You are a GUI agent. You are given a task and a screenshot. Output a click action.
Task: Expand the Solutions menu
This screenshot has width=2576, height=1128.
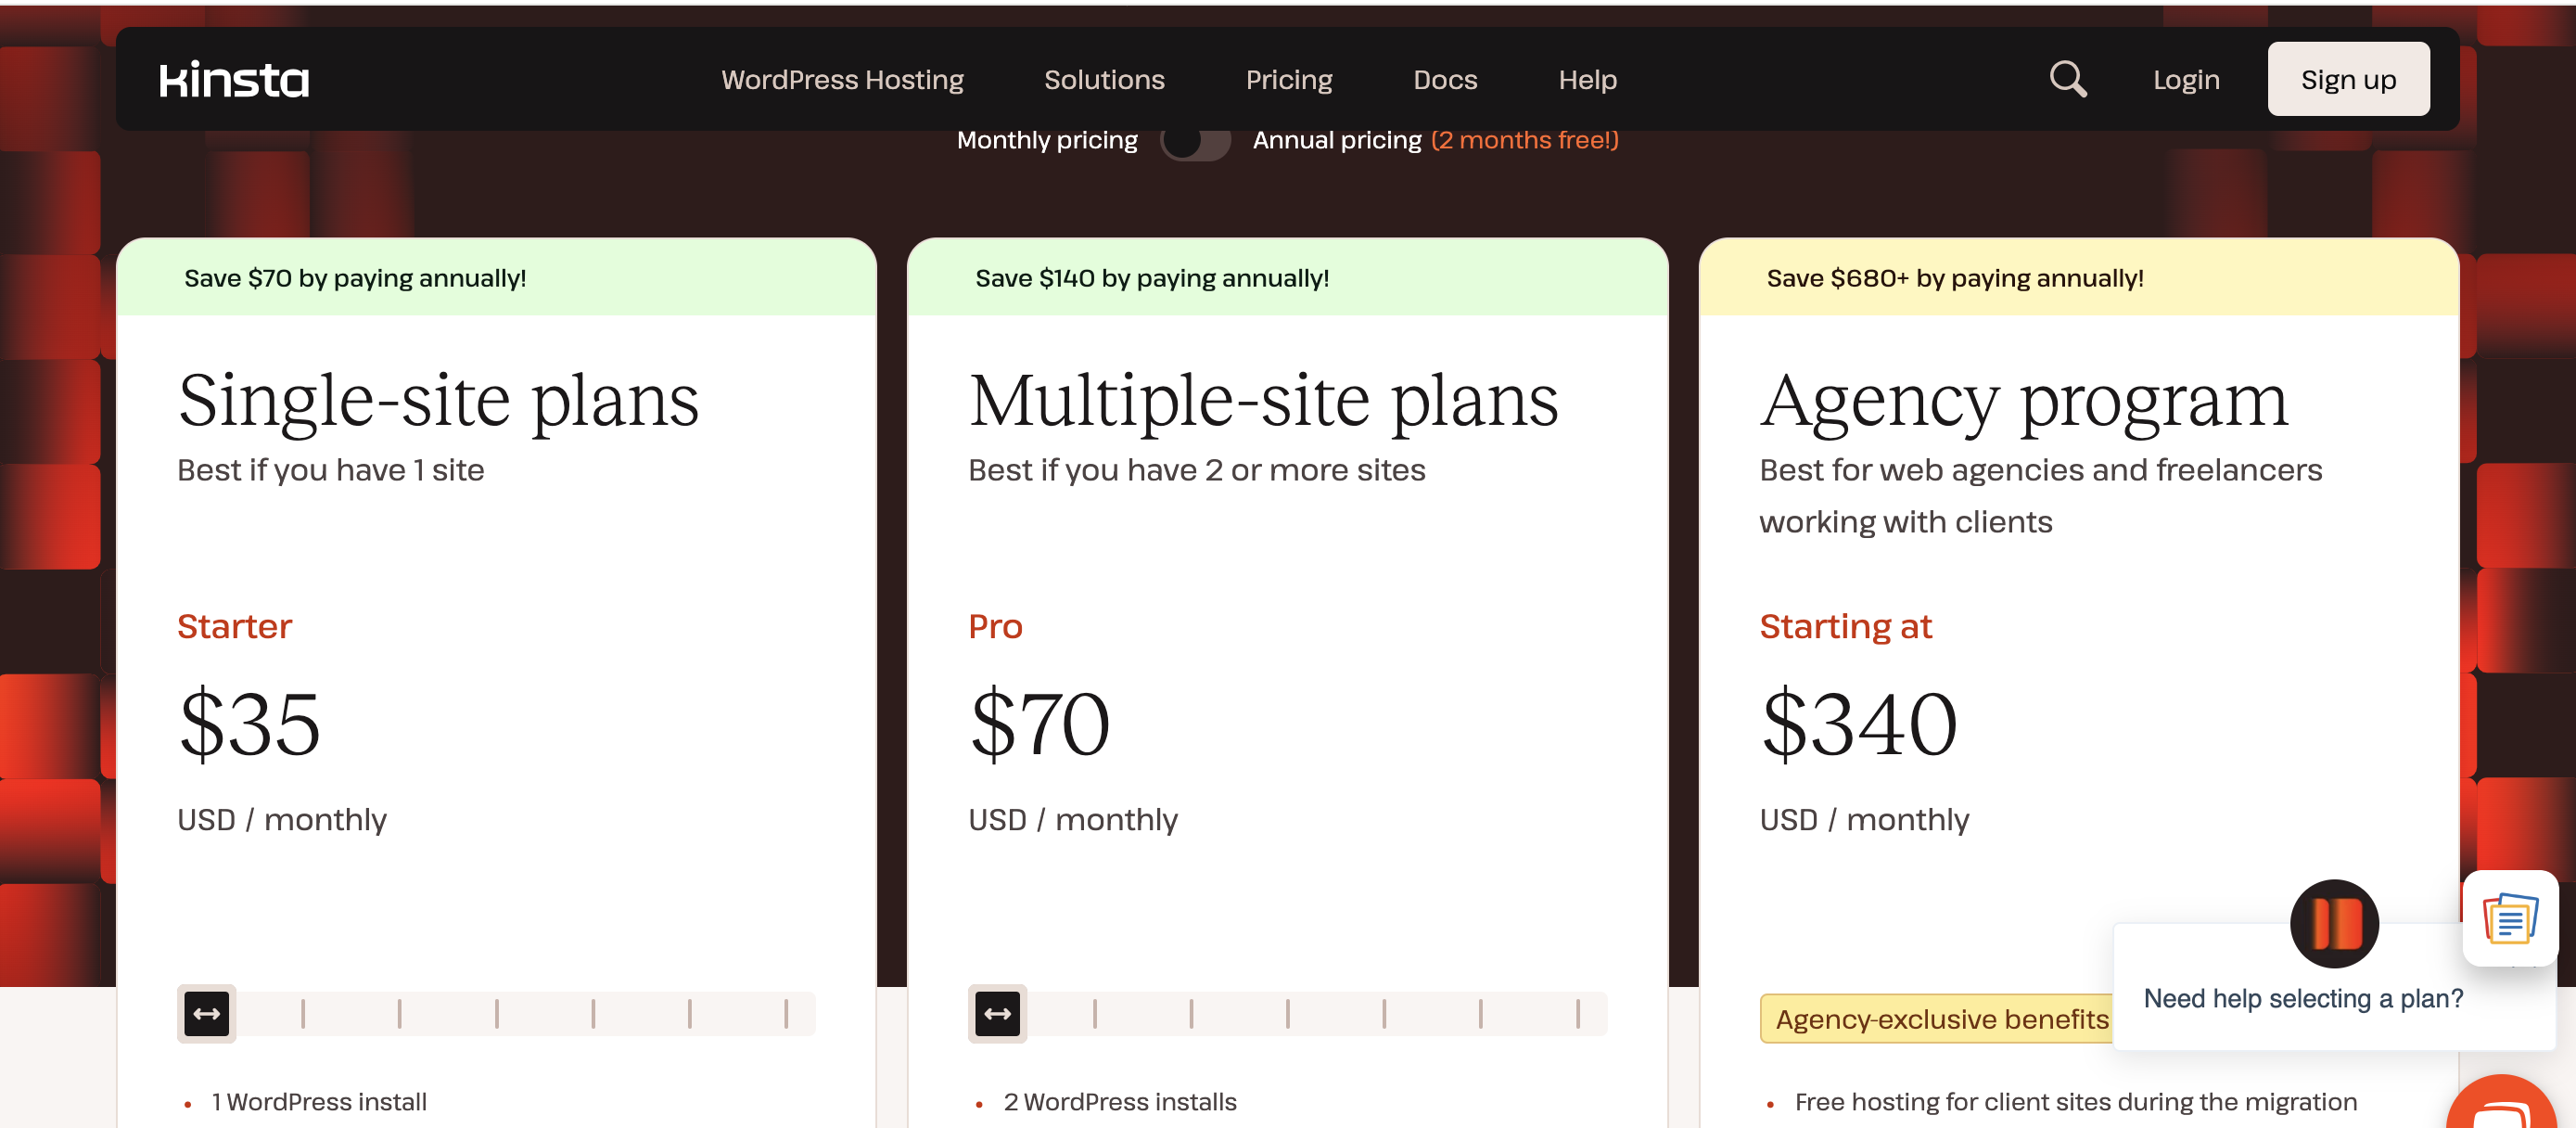tap(1104, 80)
